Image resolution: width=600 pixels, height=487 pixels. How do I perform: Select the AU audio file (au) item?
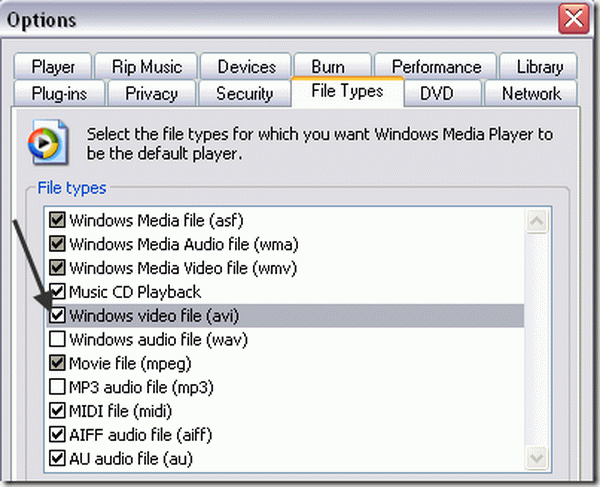coord(130,459)
